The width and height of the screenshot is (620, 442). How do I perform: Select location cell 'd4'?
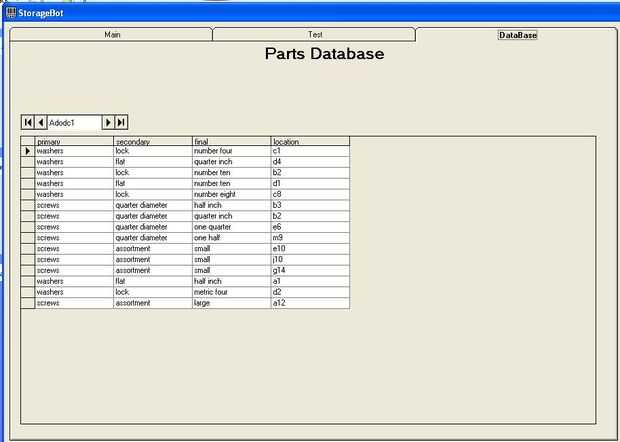pyautogui.click(x=310, y=162)
